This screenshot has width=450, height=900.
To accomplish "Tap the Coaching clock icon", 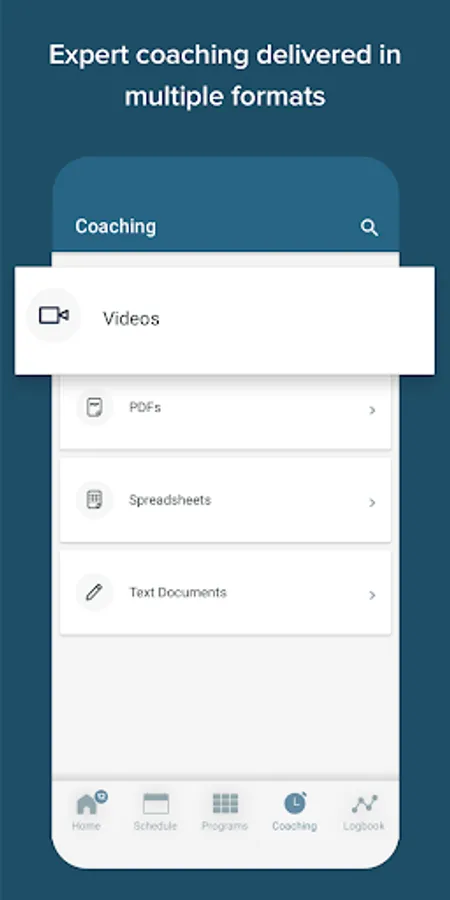I will pos(295,803).
